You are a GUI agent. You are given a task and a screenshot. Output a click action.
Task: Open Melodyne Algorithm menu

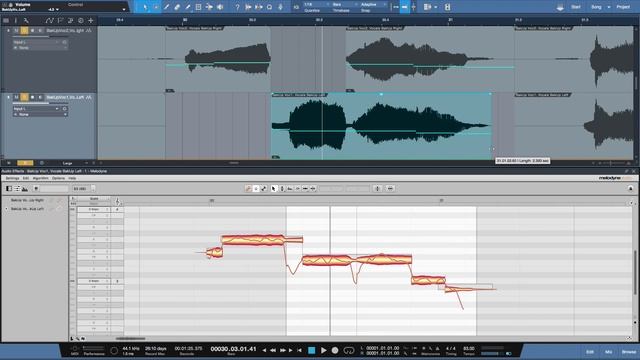coord(40,178)
